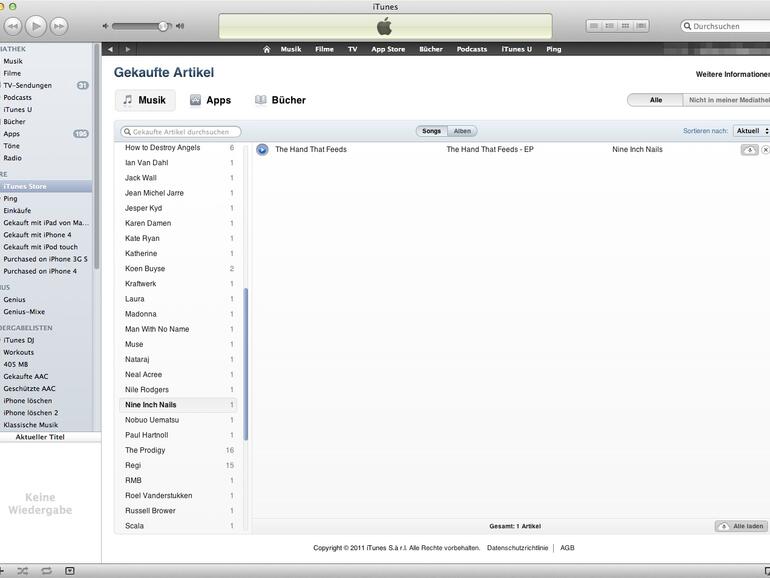Open the Sortieren nach Aktuell dropdown
Viewport: 770px width, 578px height.
coord(751,131)
